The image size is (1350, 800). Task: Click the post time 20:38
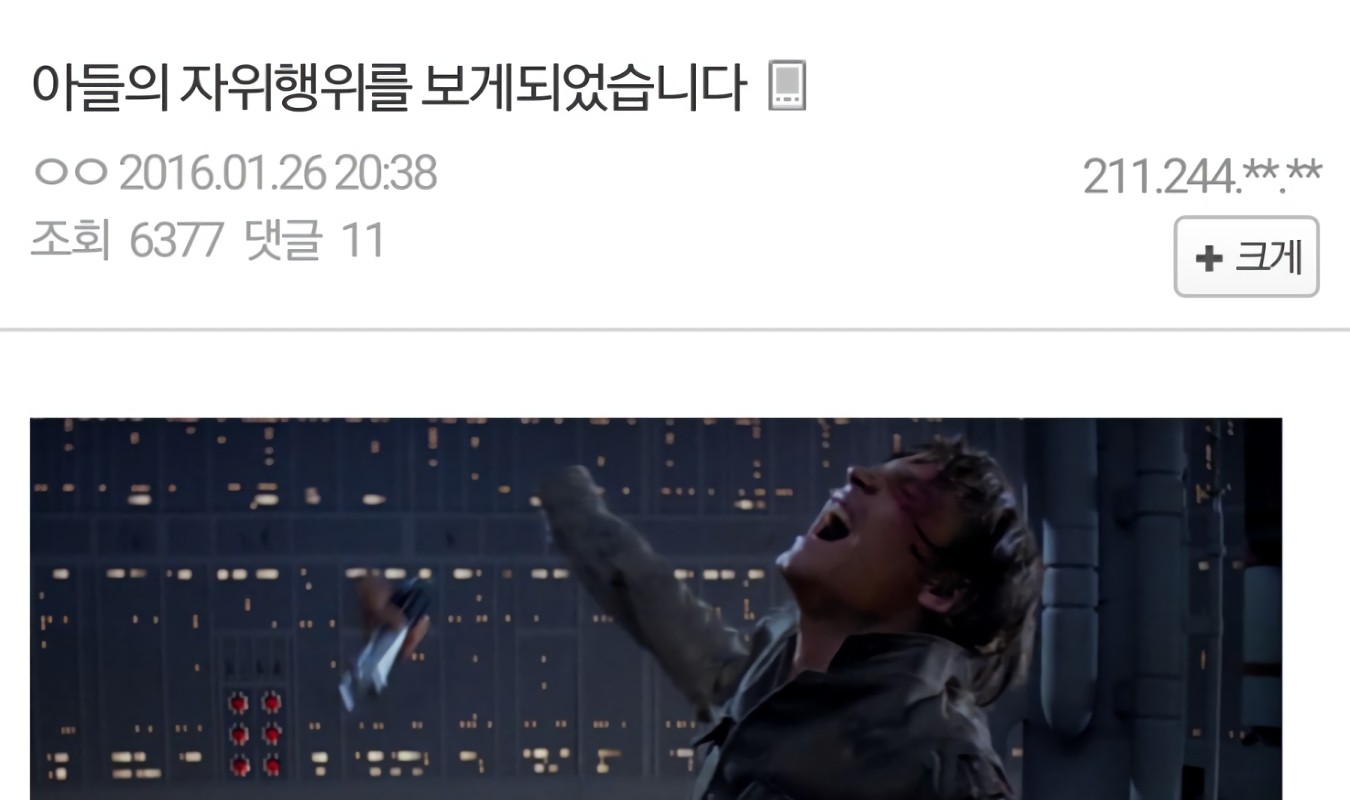[x=385, y=174]
